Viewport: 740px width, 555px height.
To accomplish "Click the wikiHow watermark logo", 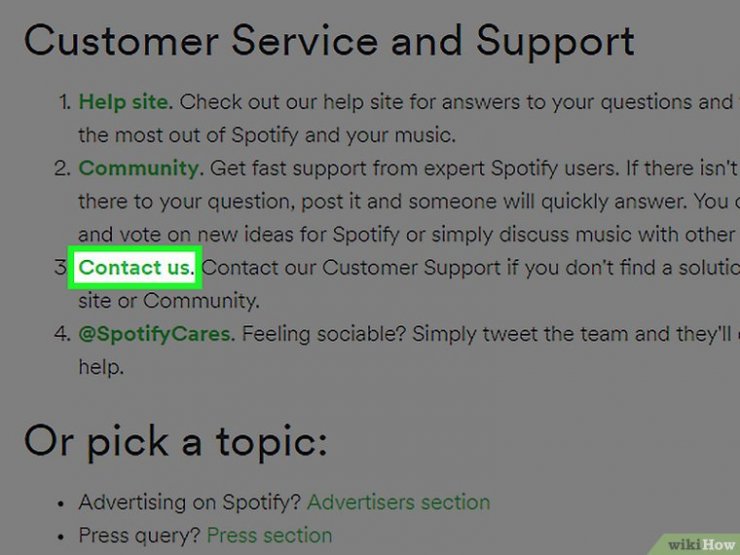I will (x=701, y=545).
